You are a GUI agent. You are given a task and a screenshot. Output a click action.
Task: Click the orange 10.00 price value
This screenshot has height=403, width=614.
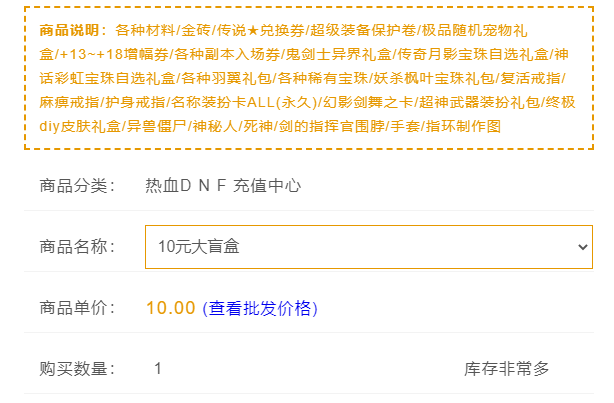tap(170, 308)
